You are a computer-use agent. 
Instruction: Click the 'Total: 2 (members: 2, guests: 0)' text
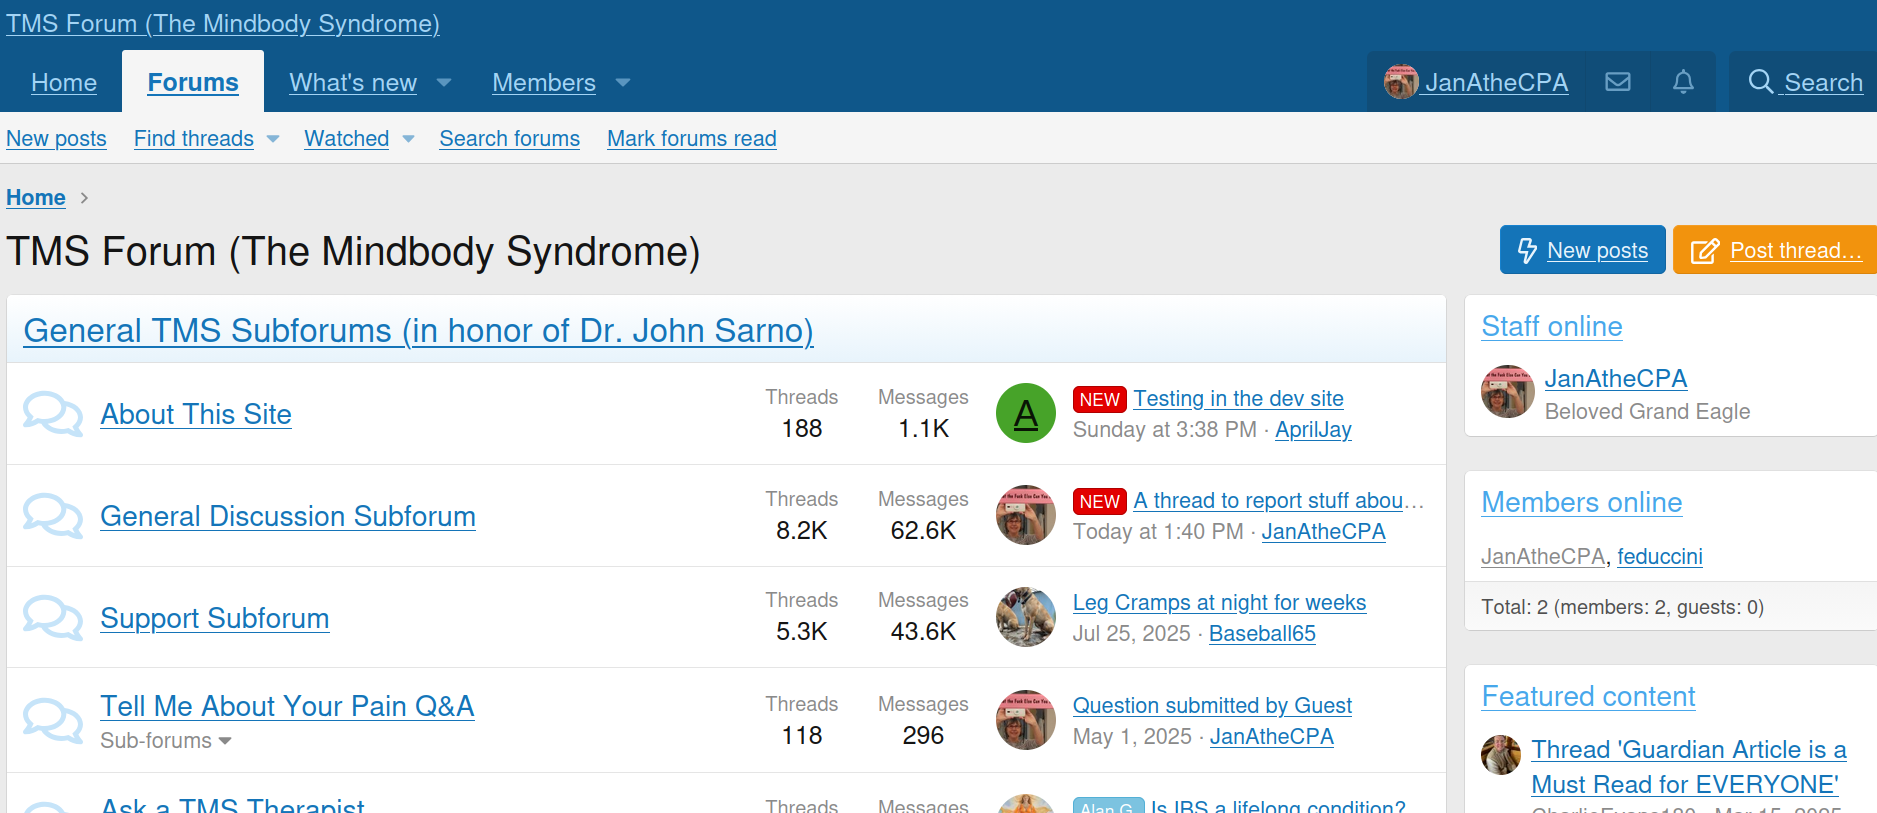1622,607
